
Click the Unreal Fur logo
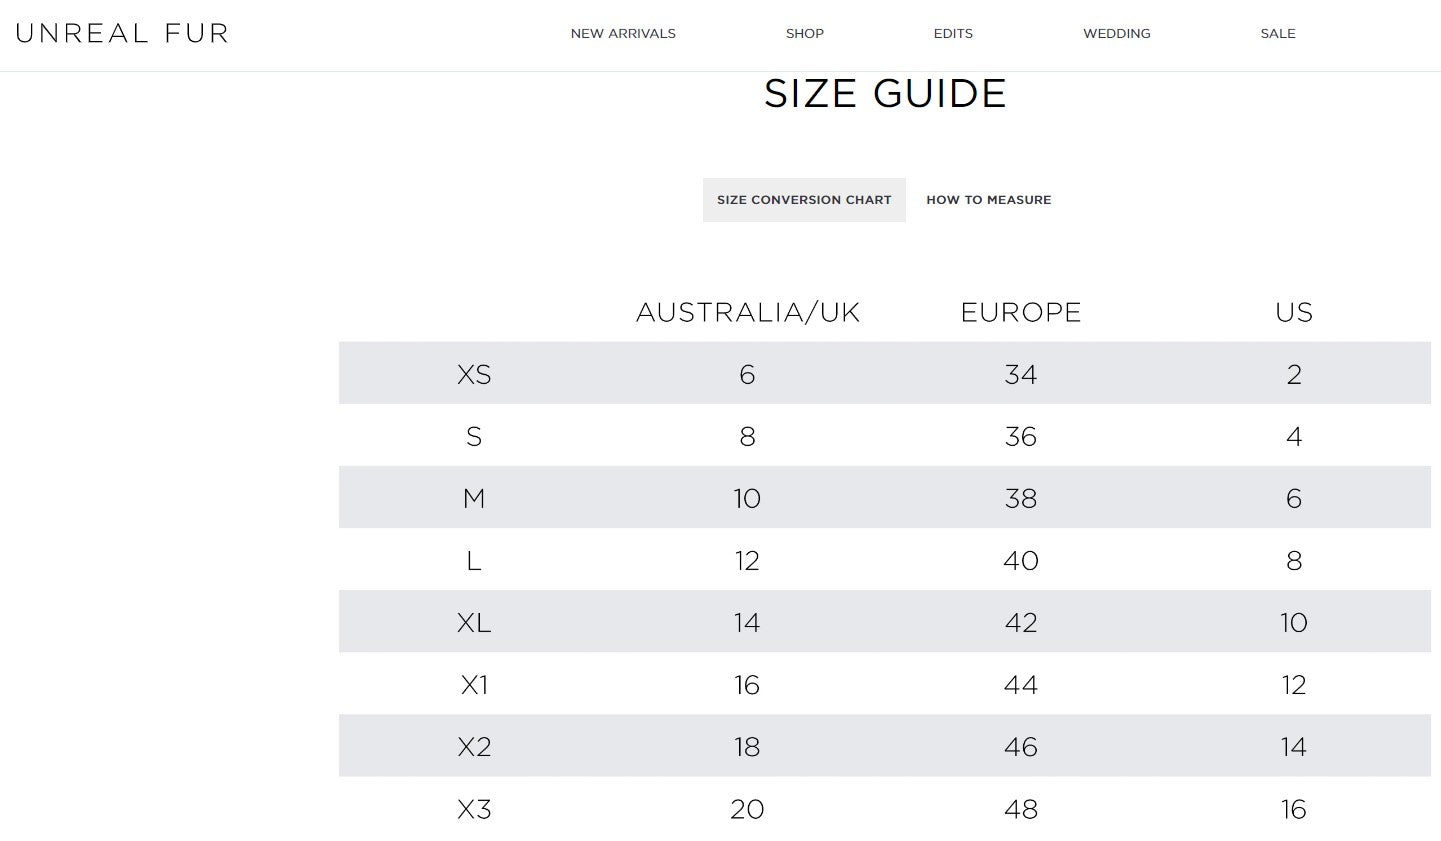[x=122, y=33]
